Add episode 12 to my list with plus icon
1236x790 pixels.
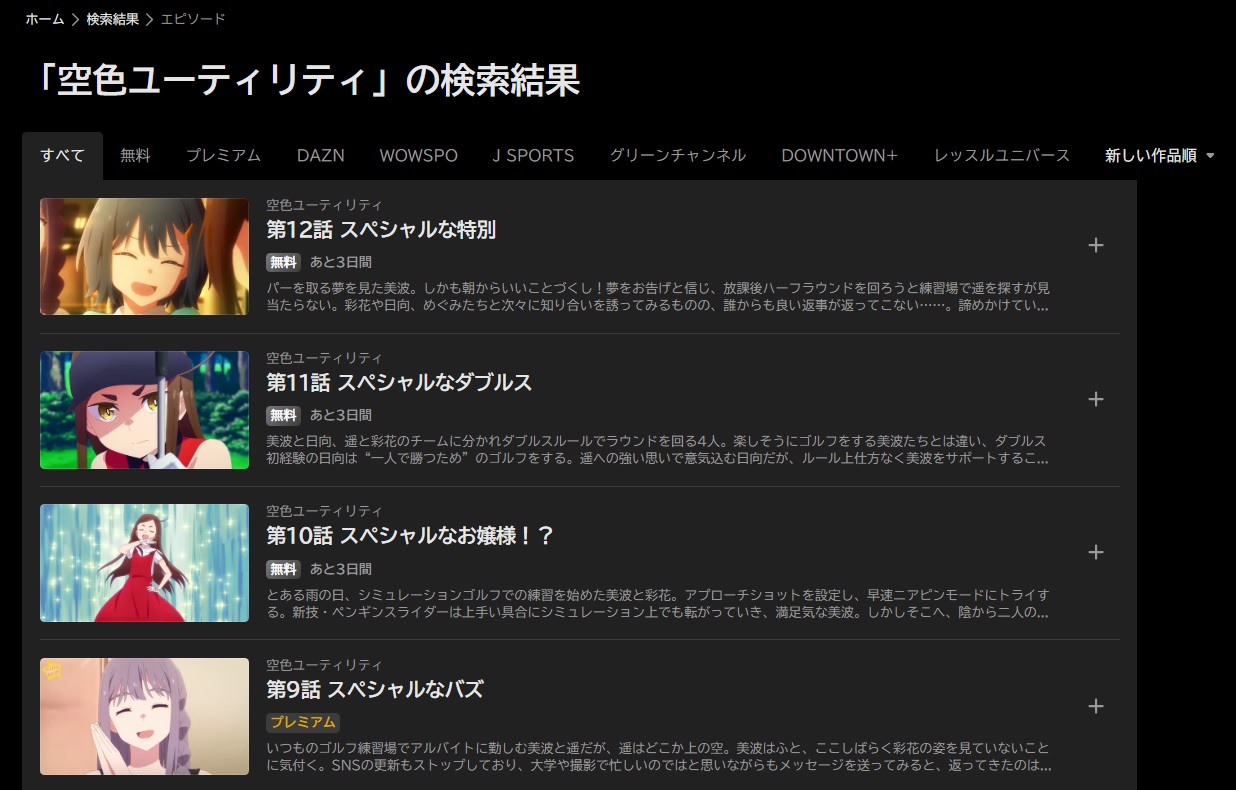(x=1095, y=246)
